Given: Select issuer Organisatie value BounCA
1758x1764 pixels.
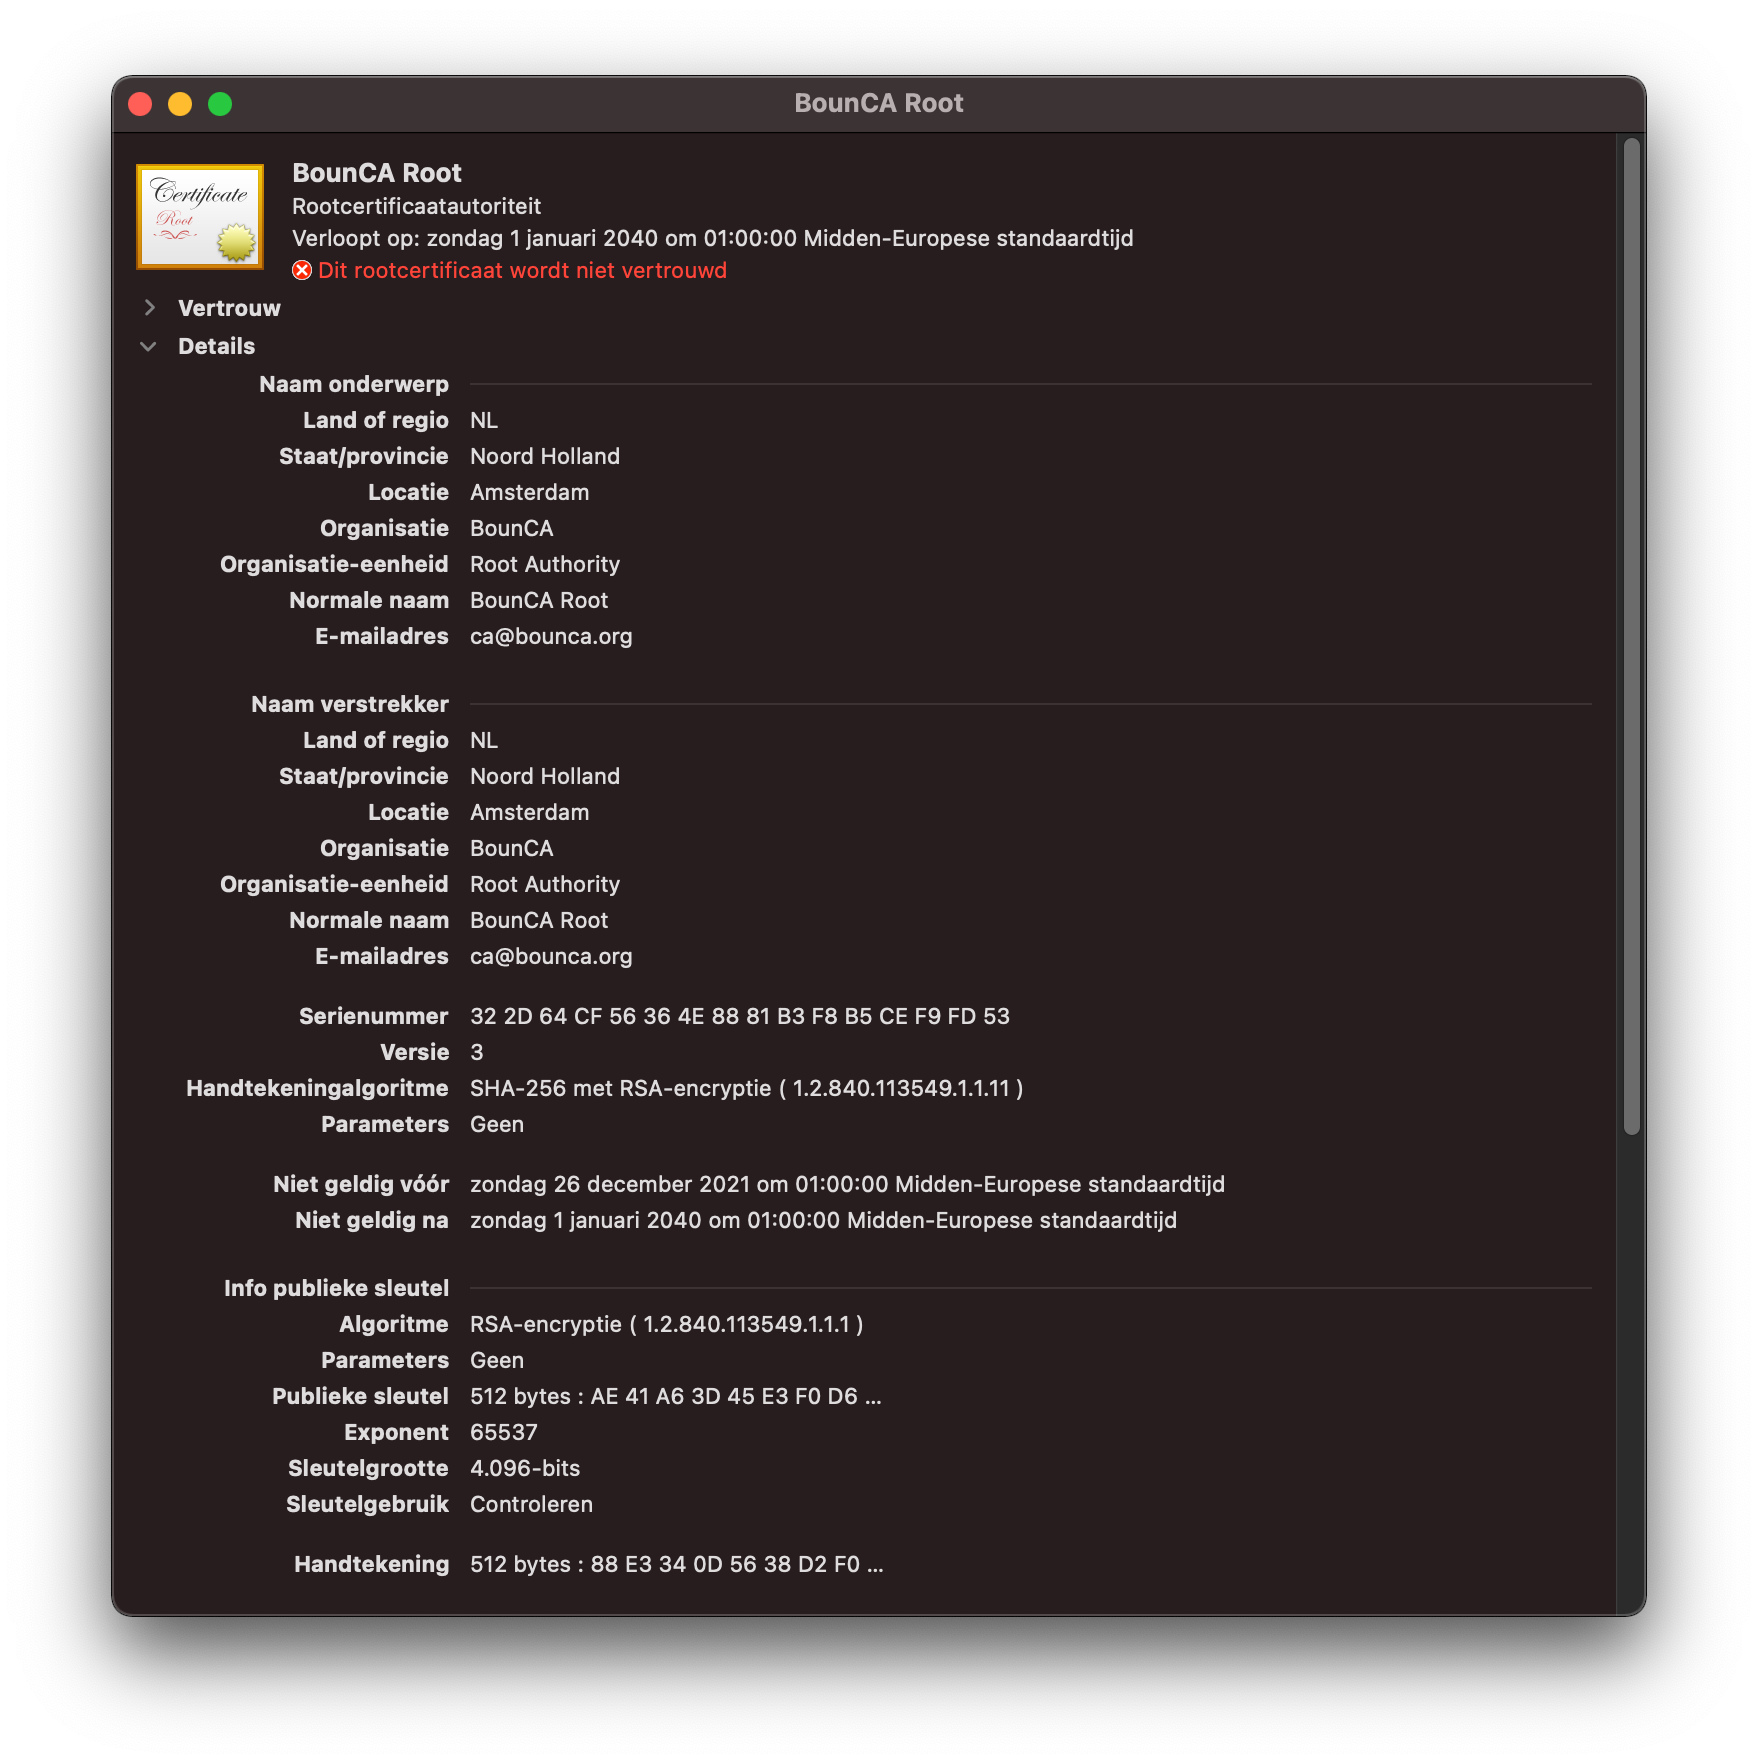Looking at the screenshot, I should [511, 848].
